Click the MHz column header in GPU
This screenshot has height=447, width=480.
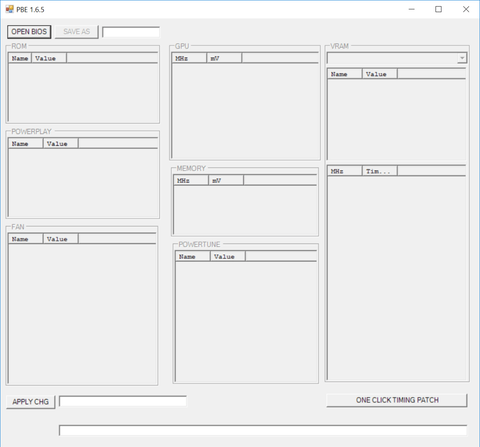click(189, 58)
